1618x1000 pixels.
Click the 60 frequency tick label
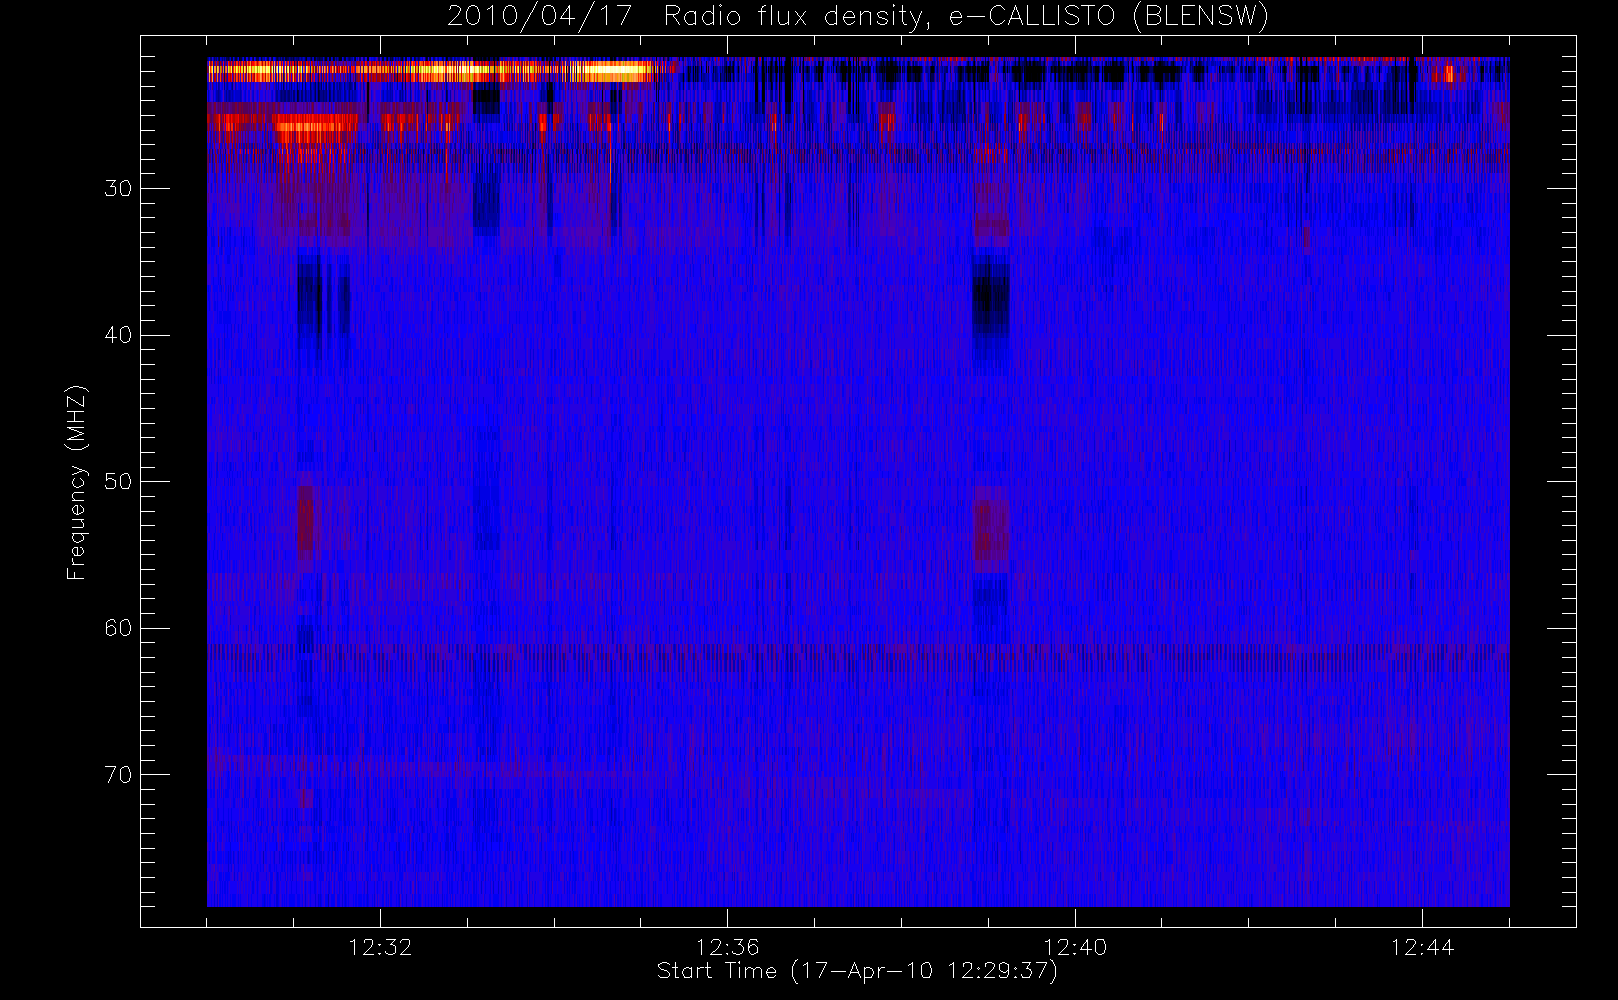point(118,628)
